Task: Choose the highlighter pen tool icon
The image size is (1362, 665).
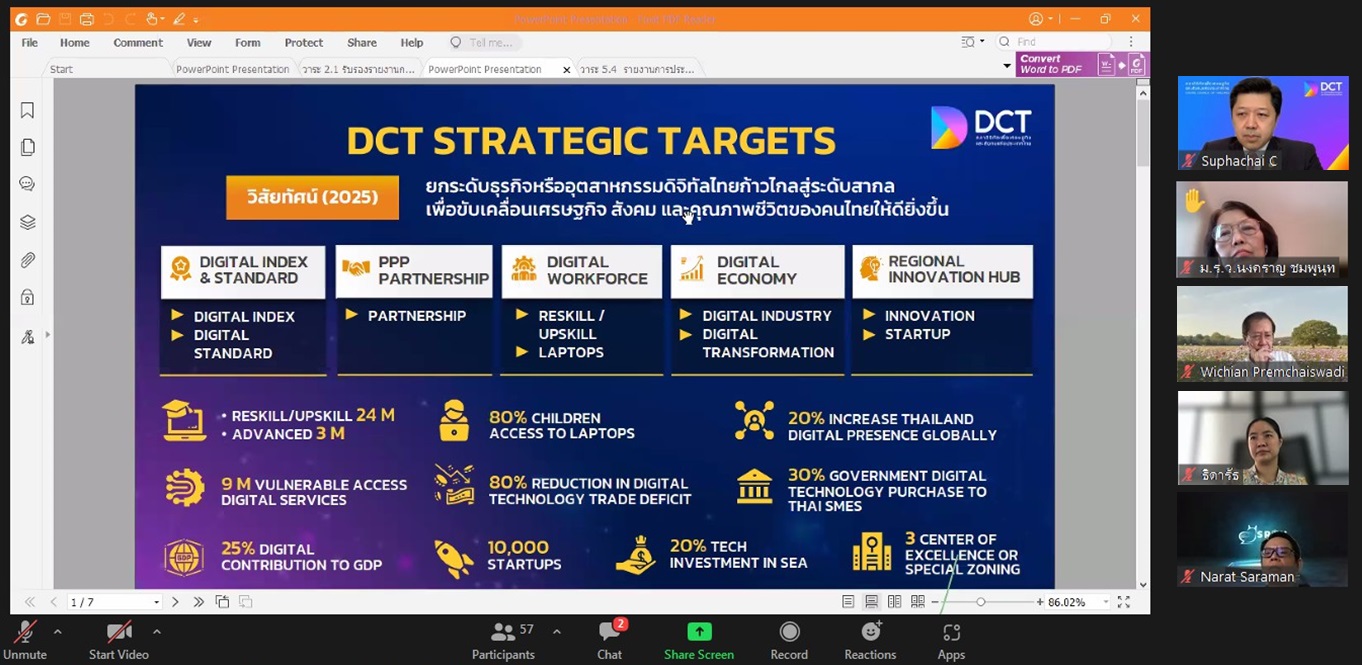Action: point(180,19)
